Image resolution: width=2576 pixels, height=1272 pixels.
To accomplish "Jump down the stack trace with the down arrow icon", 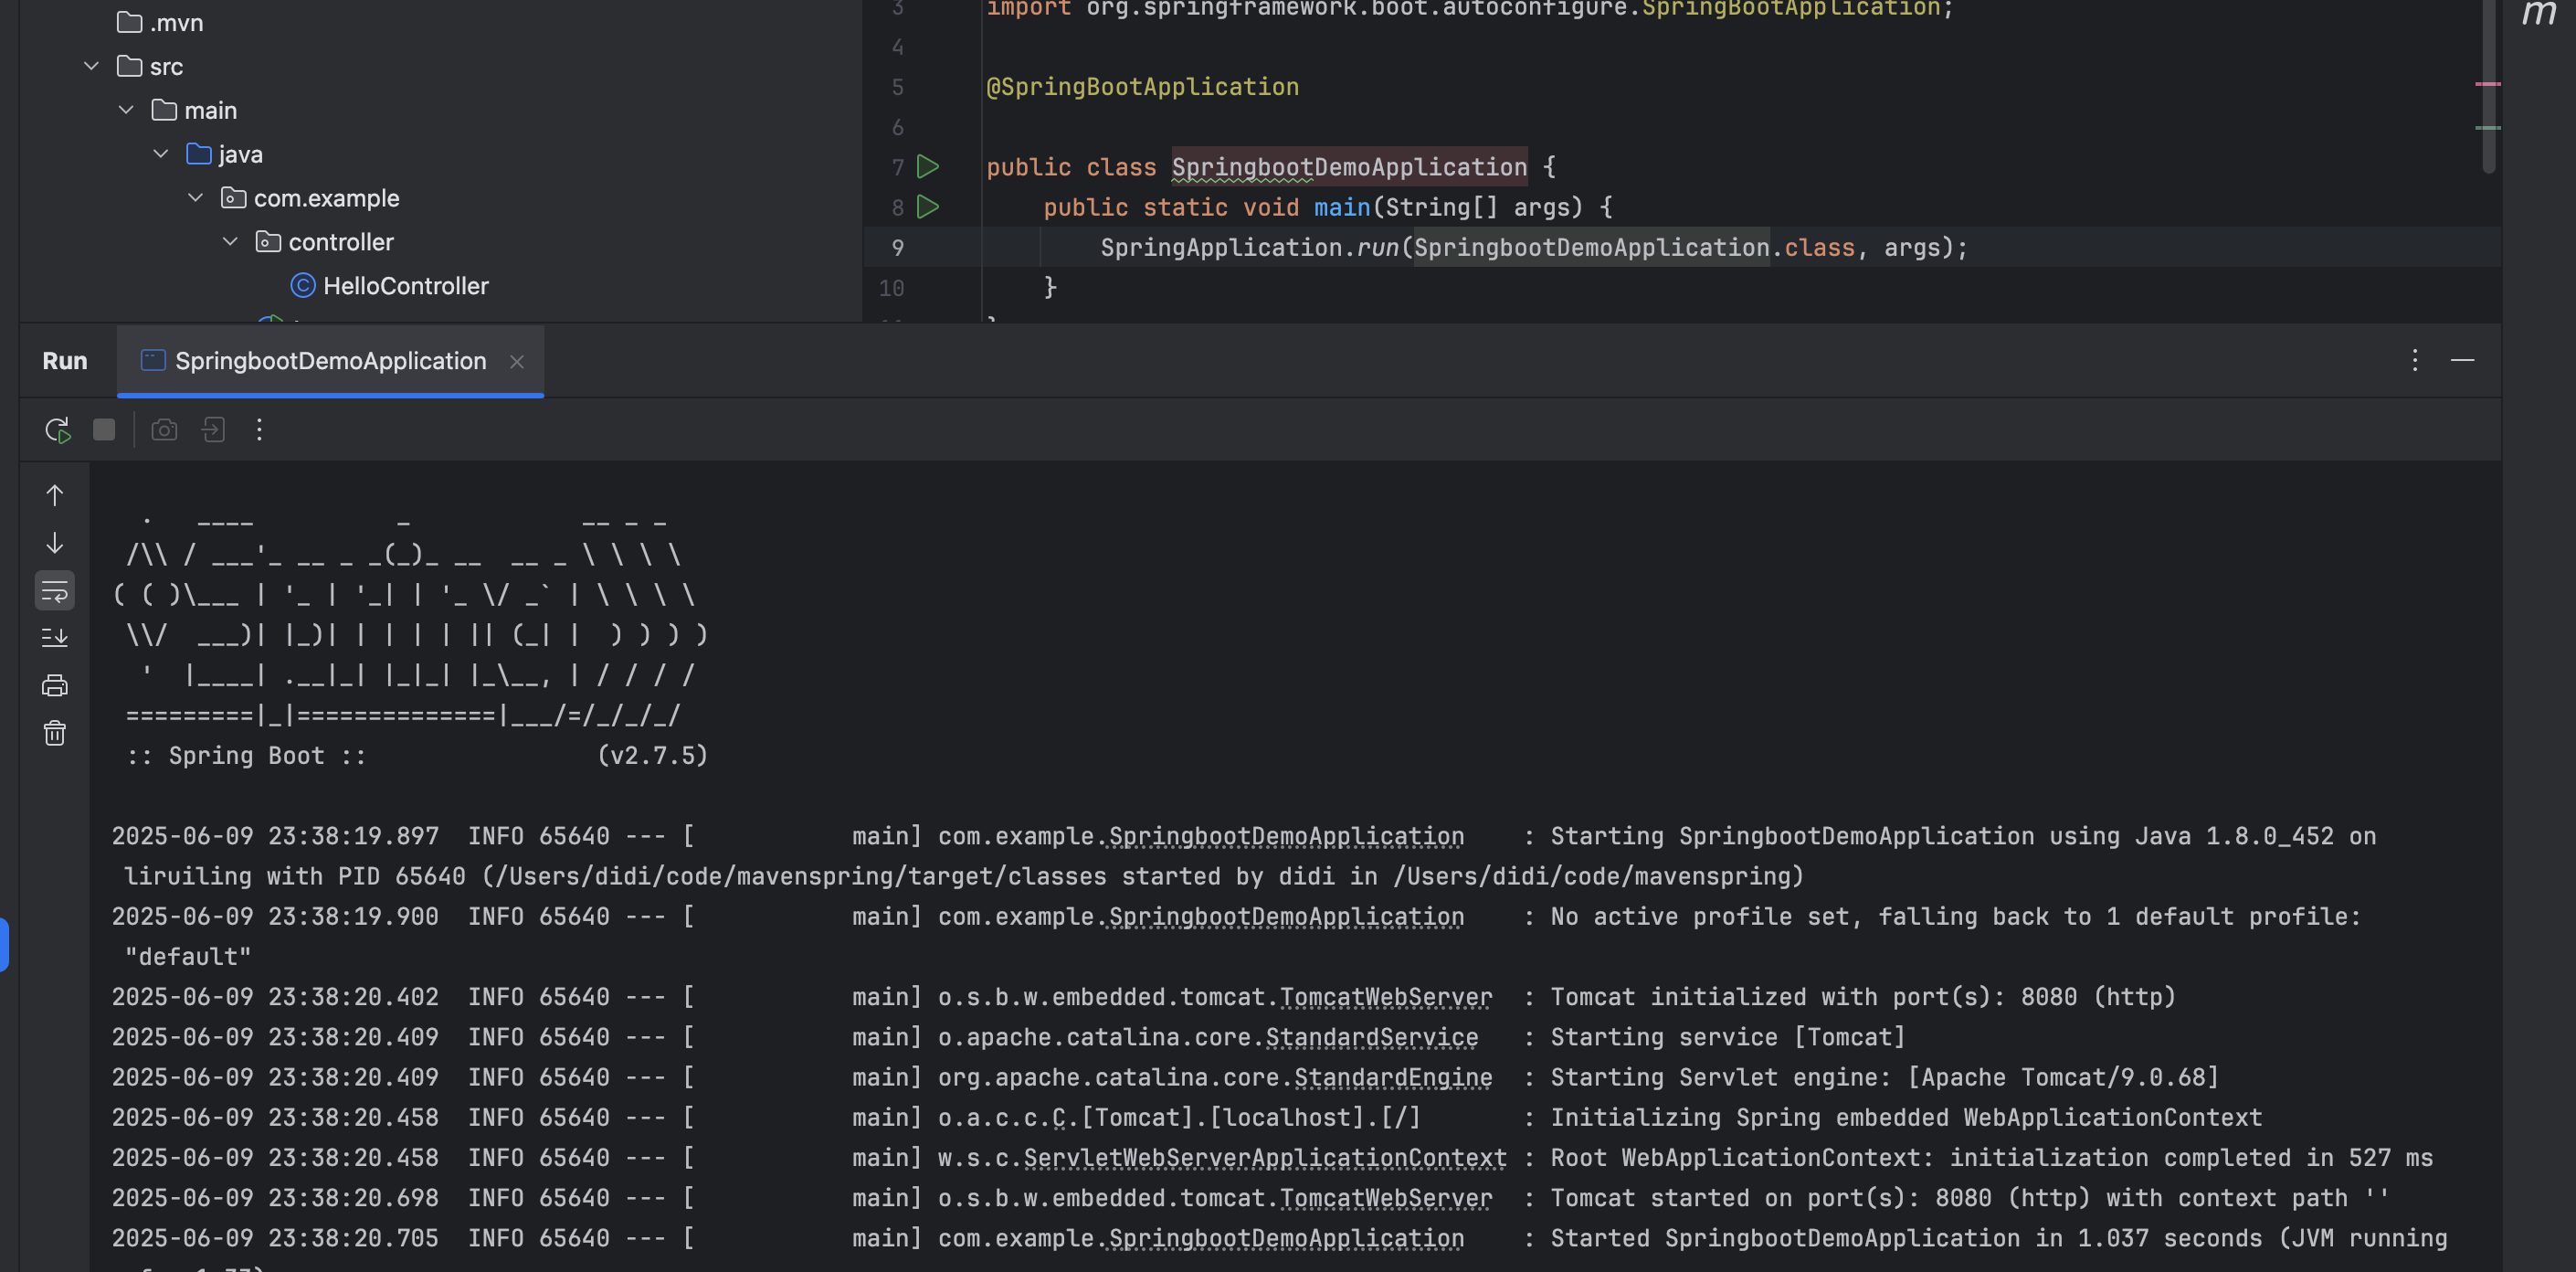I will (x=55, y=543).
